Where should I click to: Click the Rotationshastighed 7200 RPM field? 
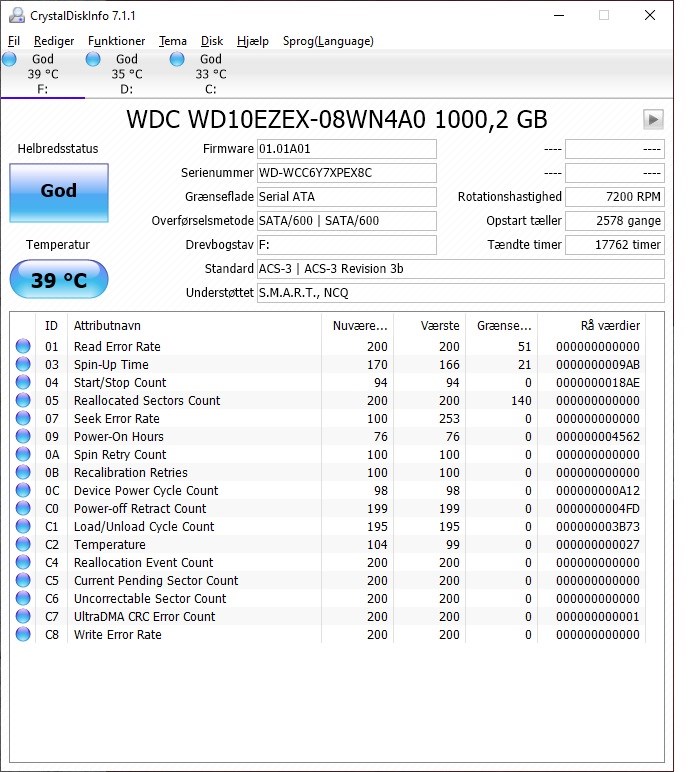615,197
